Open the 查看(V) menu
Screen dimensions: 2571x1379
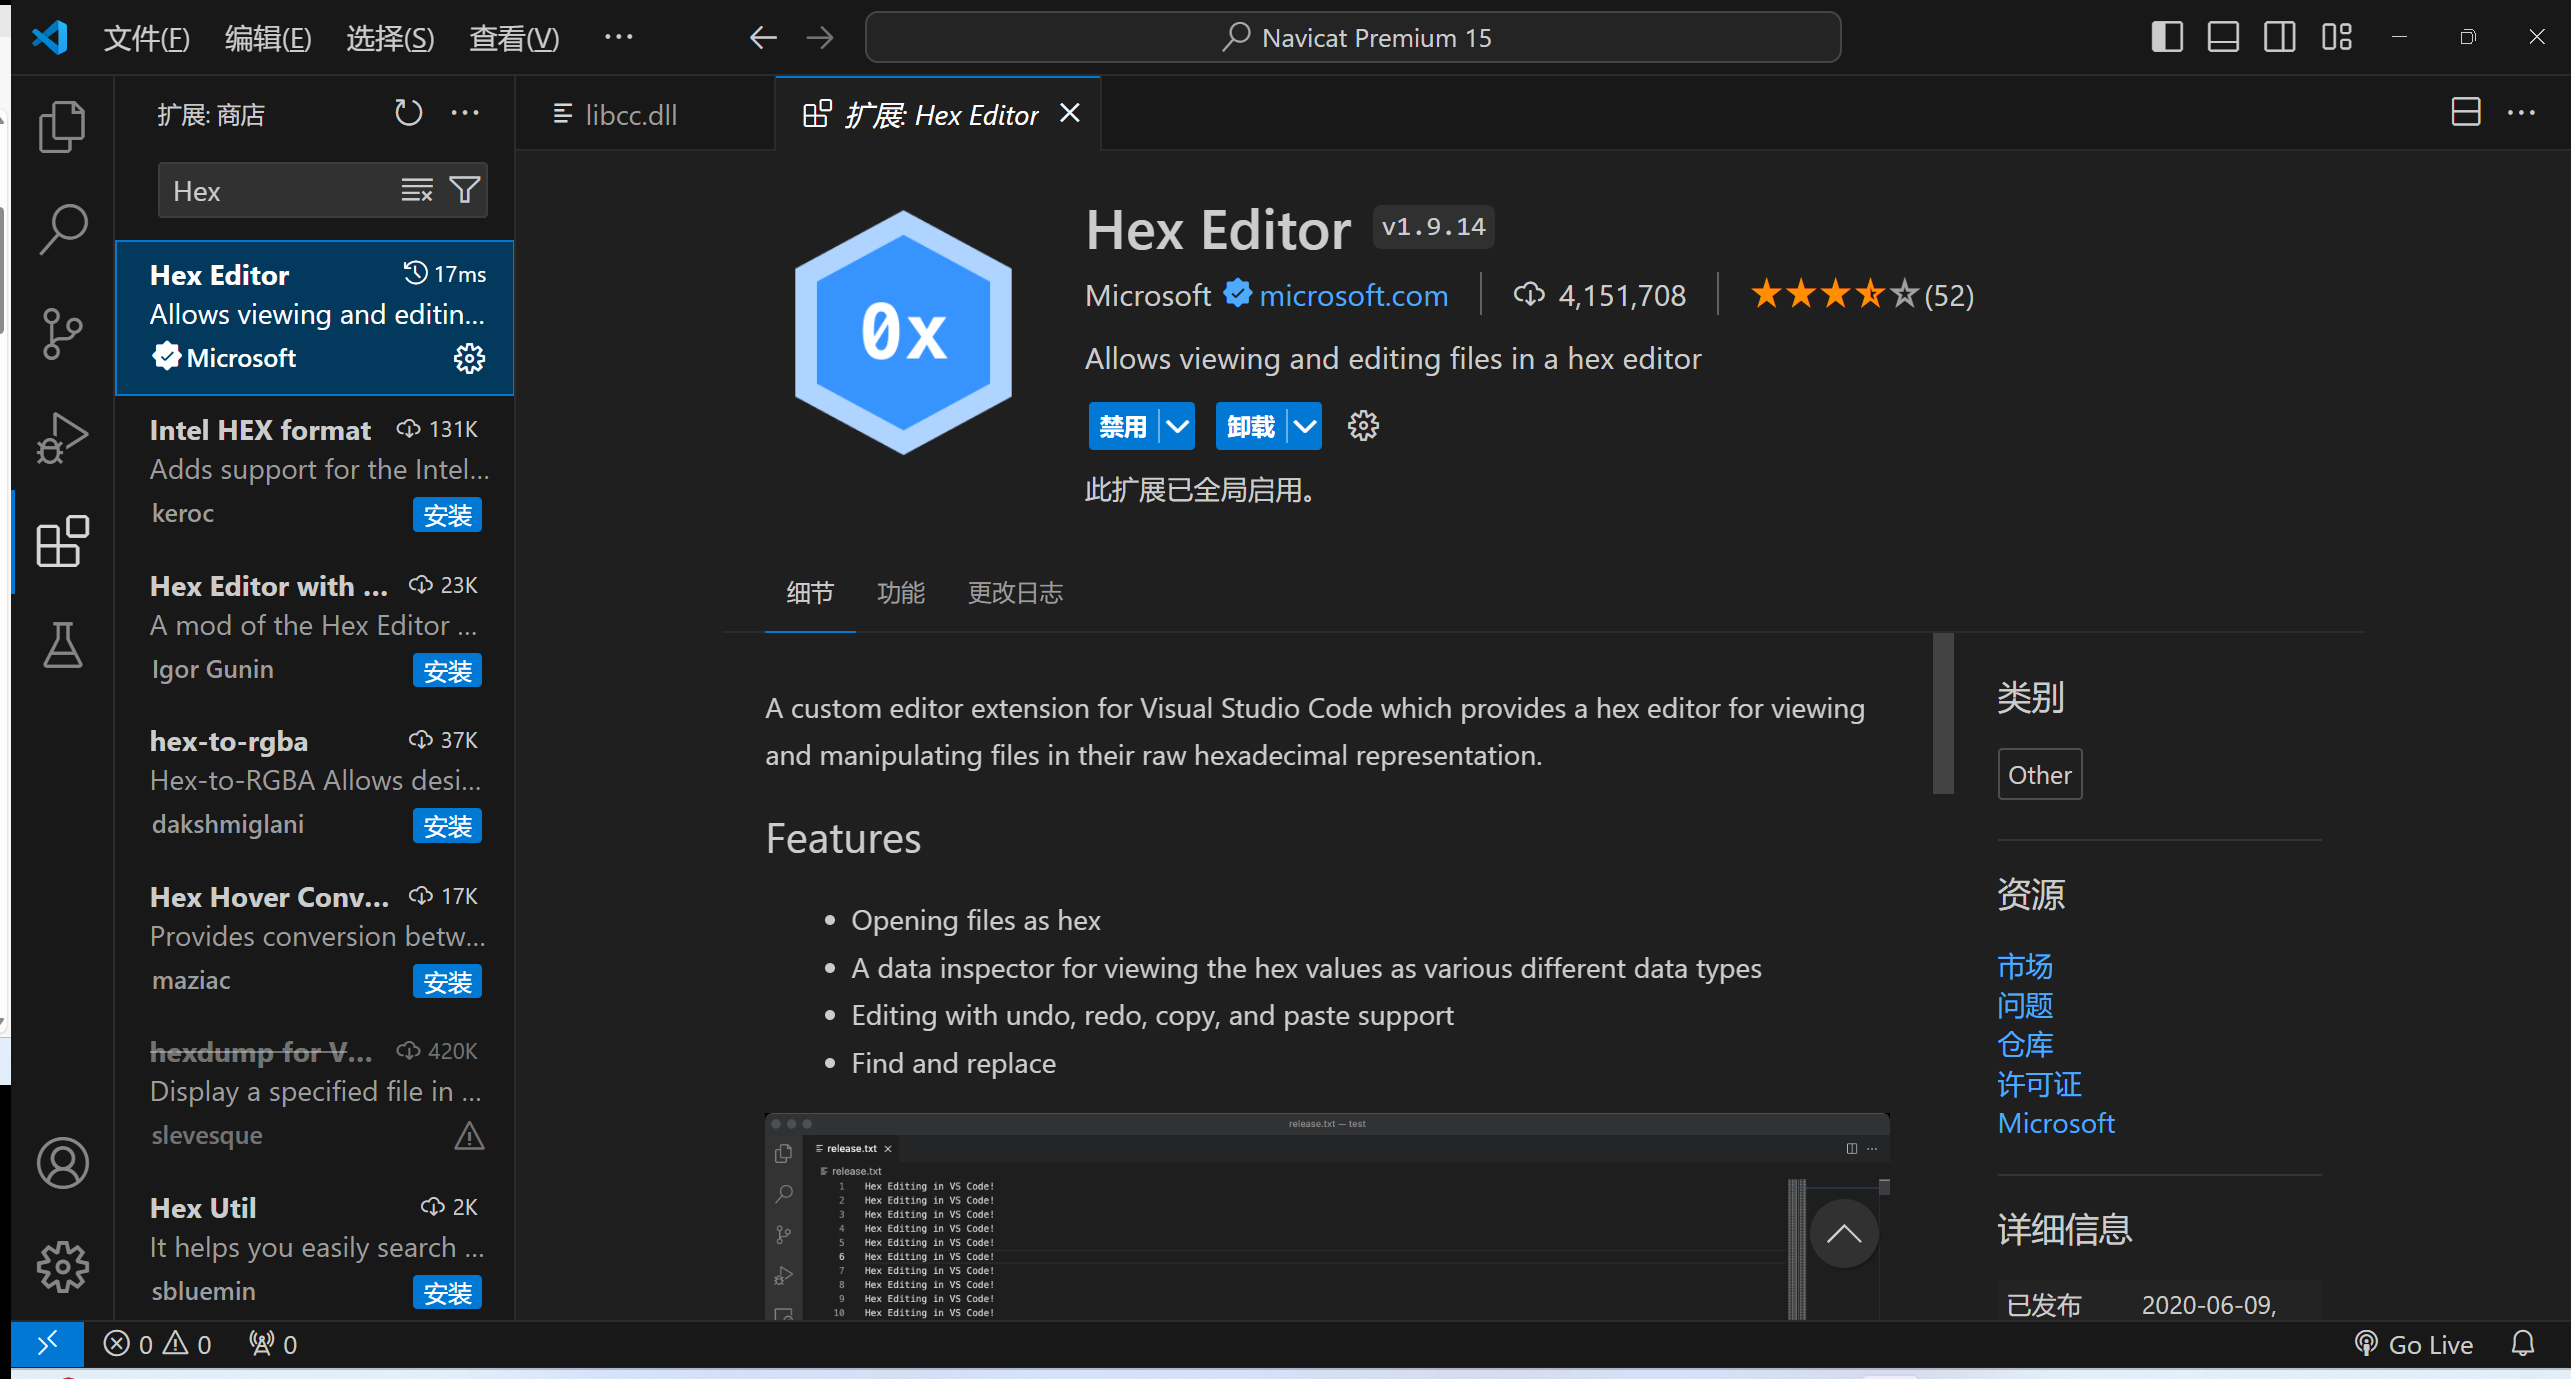[514, 38]
